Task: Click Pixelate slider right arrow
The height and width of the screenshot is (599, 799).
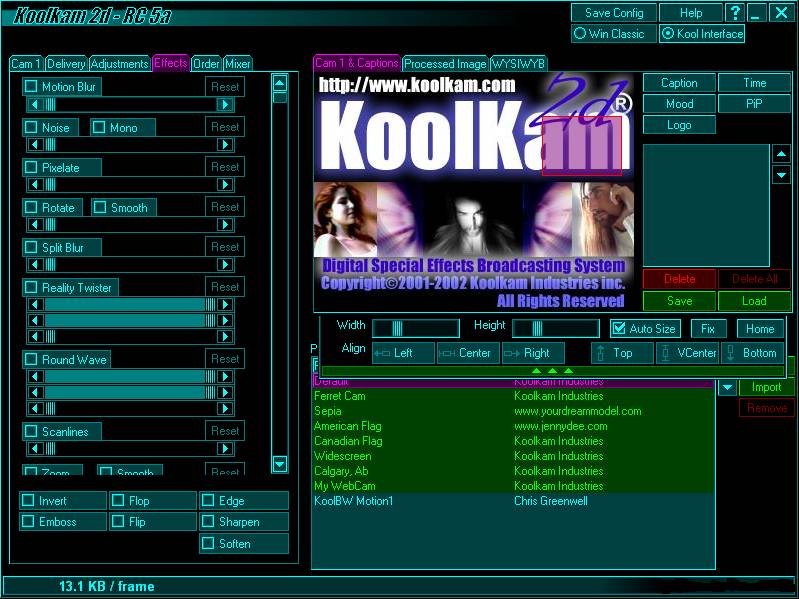Action: (x=225, y=184)
